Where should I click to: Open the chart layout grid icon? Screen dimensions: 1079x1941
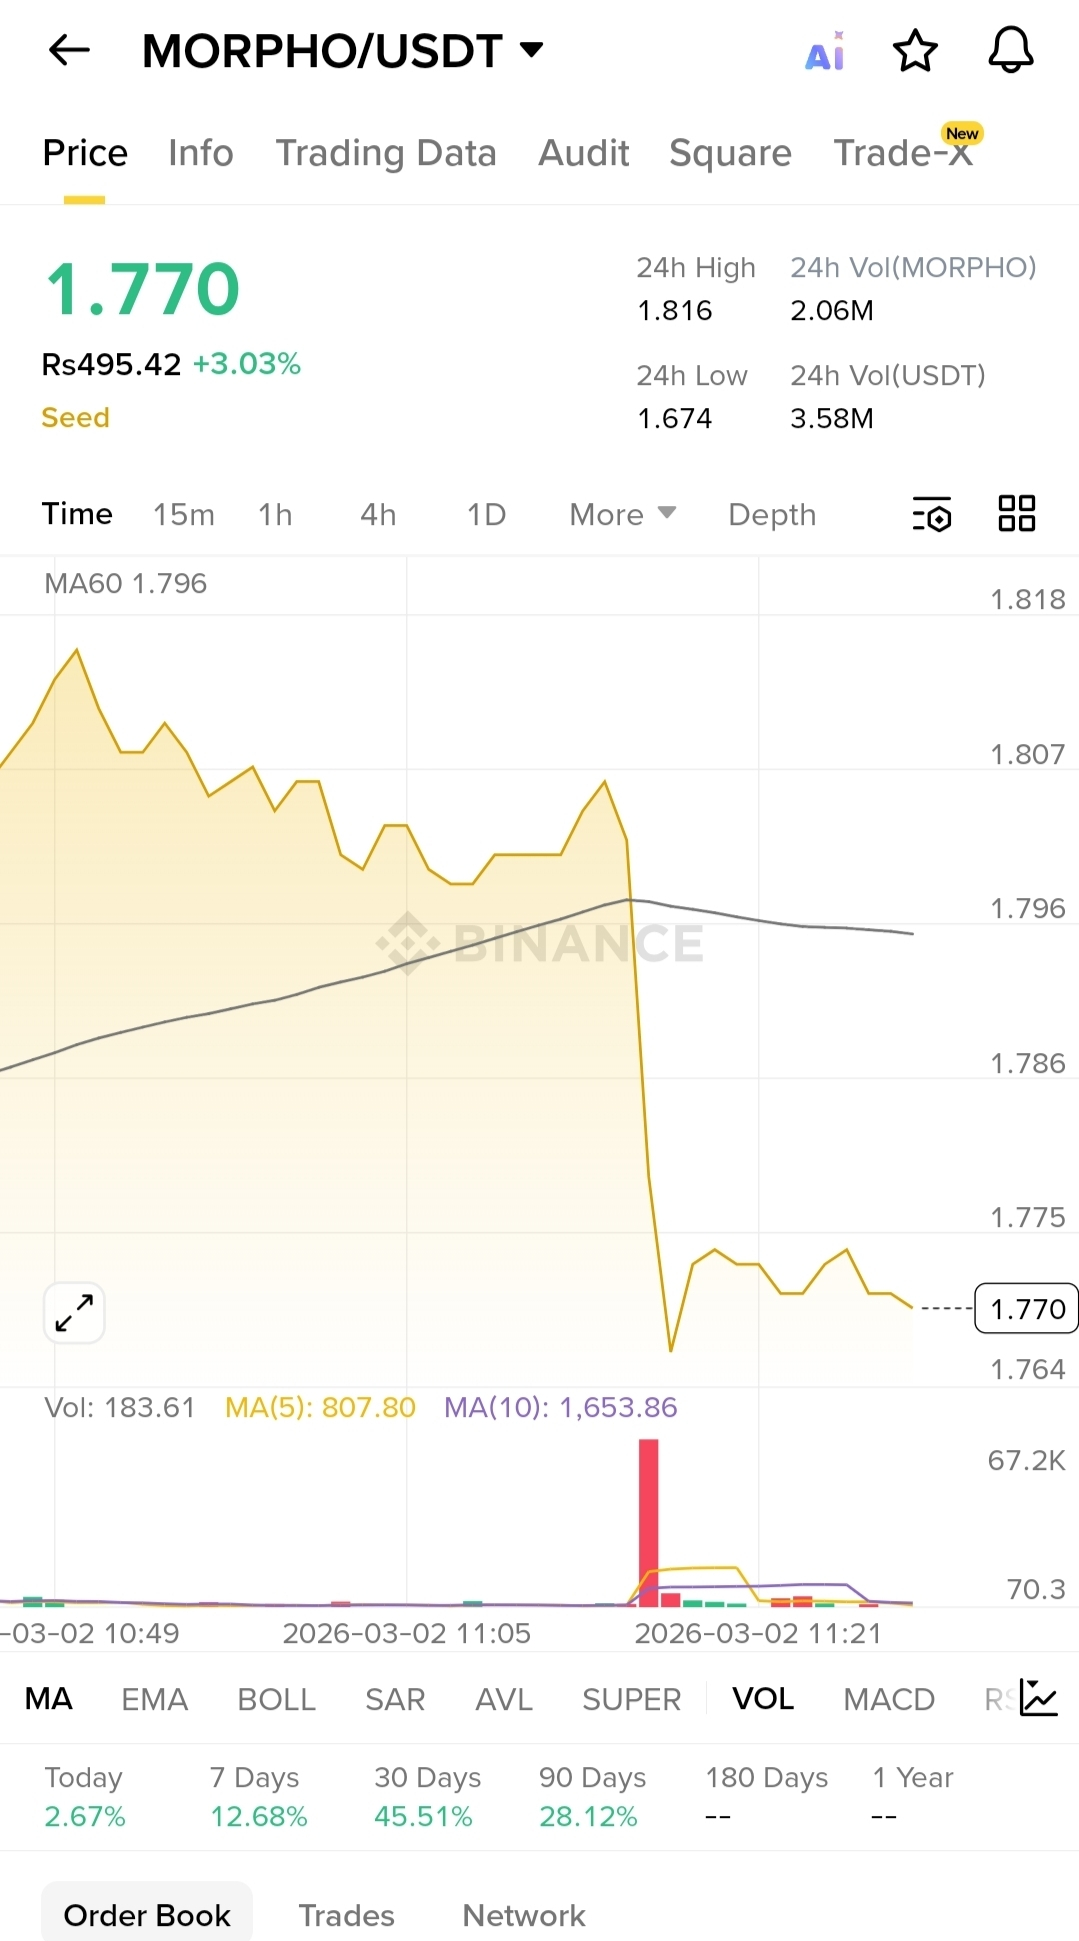1017,514
